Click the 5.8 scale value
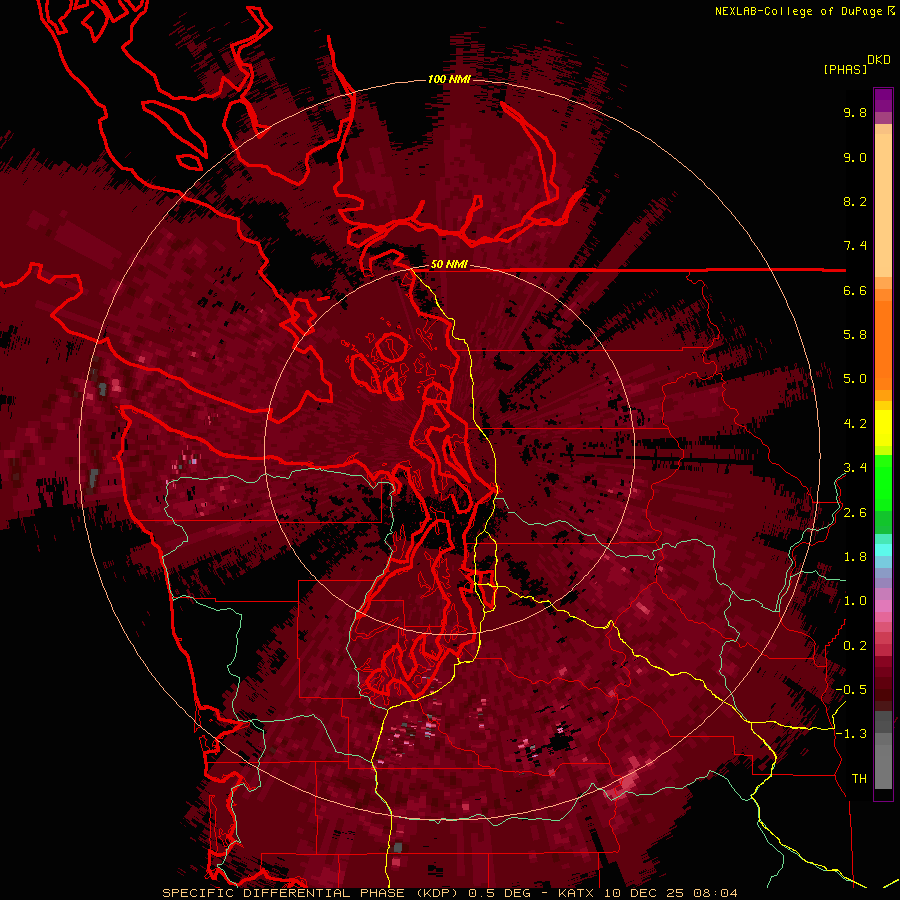 pos(855,335)
